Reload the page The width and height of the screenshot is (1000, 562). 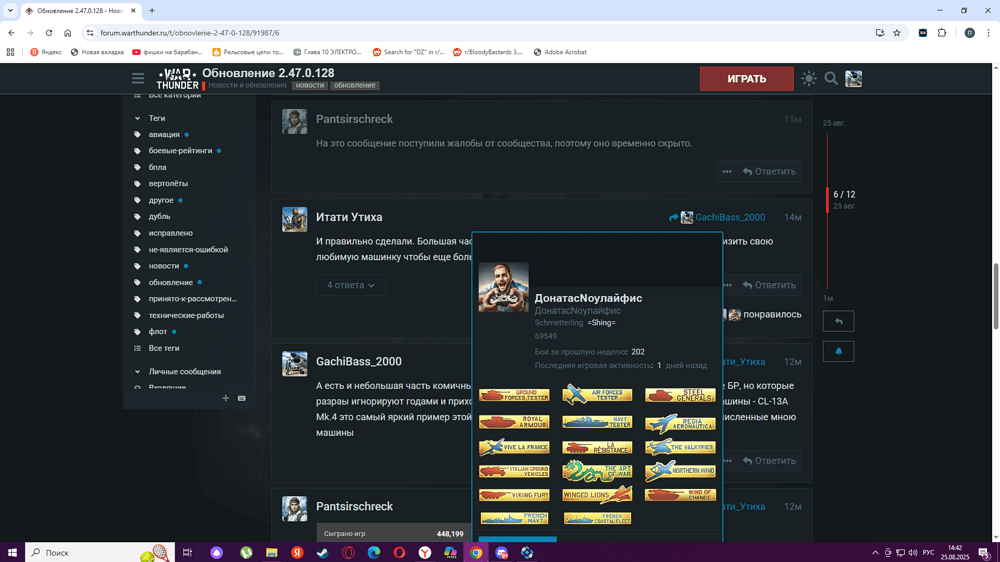(x=48, y=33)
